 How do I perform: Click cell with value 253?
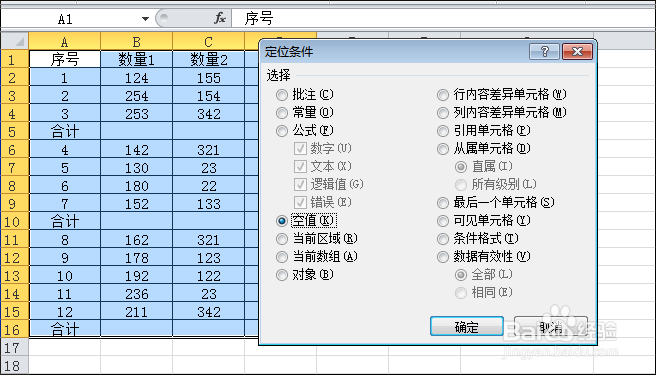[136, 113]
